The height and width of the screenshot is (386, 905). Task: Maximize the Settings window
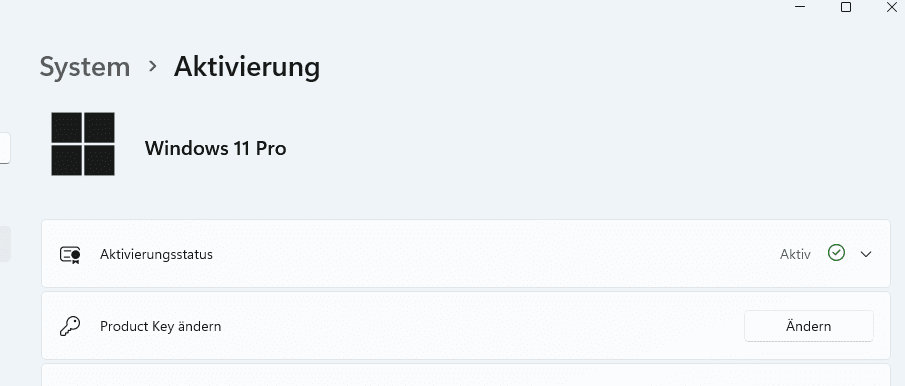click(846, 7)
